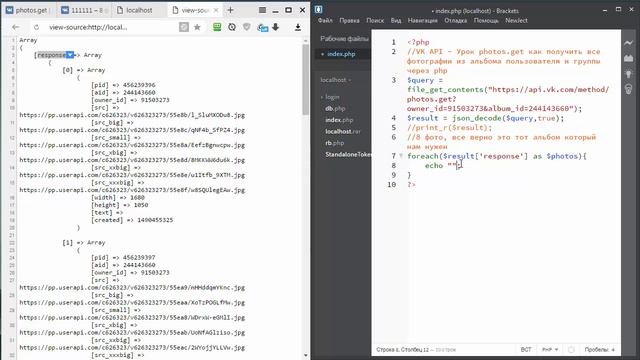
Task: Switch to the localhost browser tab
Action: (138, 10)
